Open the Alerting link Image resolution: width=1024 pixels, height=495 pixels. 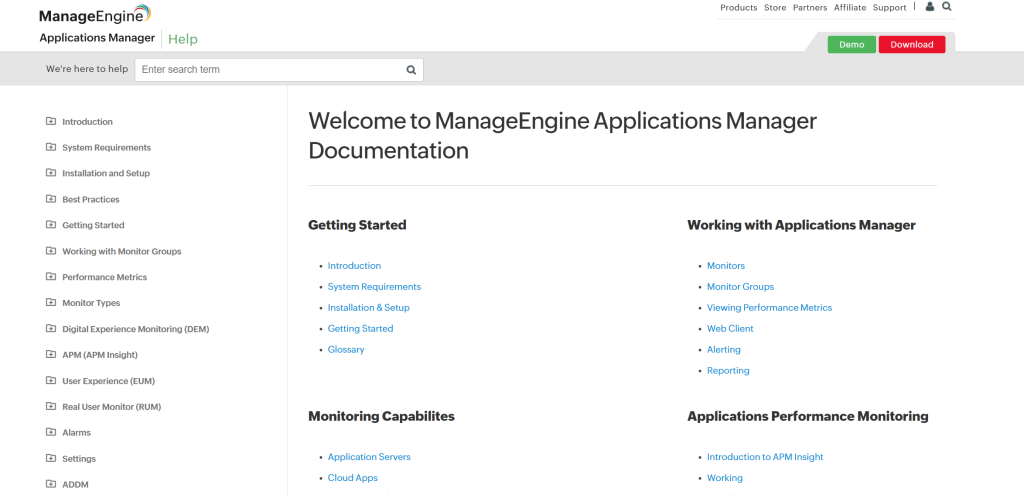click(x=724, y=349)
